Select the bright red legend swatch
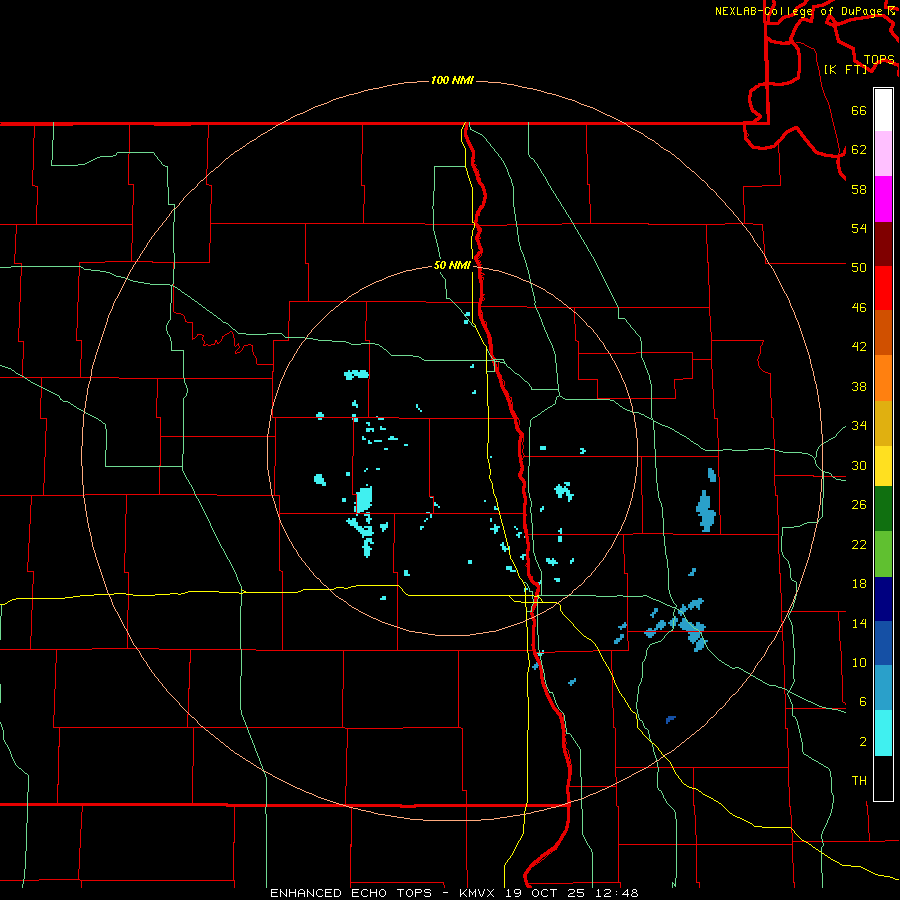Screen dimensions: 900x900 pyautogui.click(x=883, y=288)
